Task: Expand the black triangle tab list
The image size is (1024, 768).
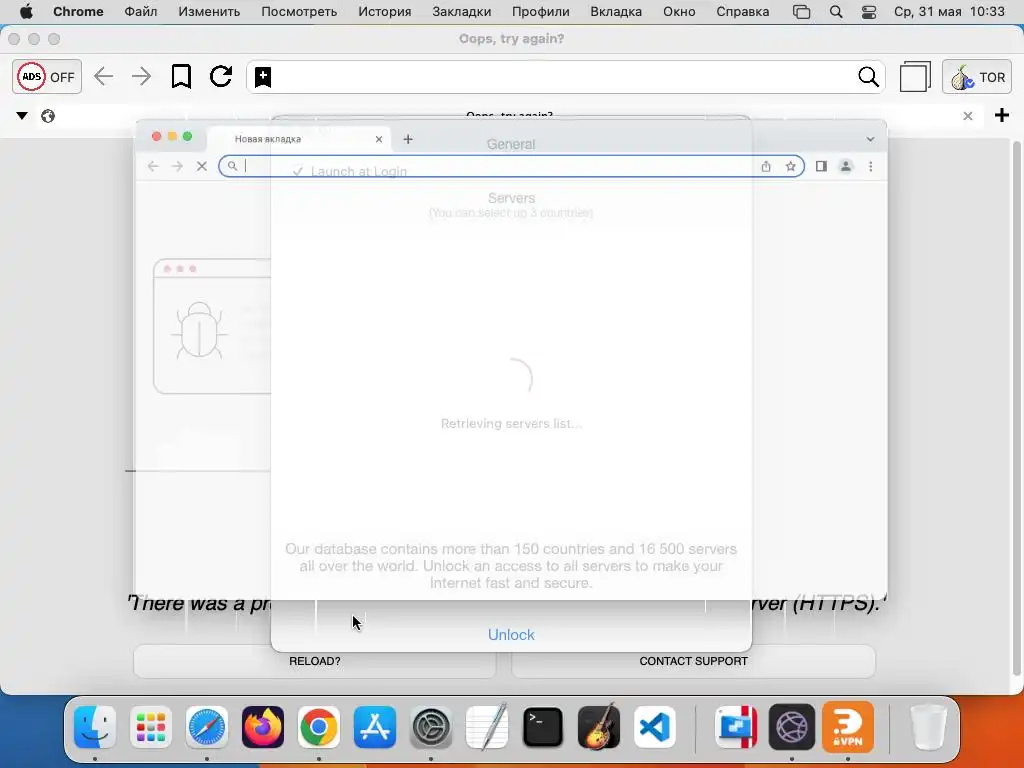Action: click(22, 116)
